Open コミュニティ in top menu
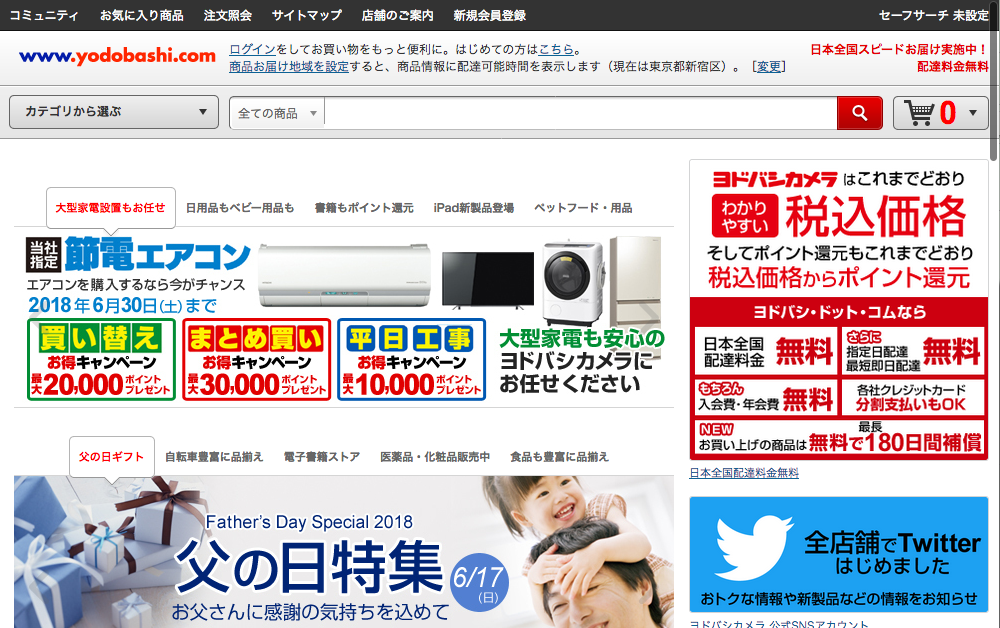 tap(43, 15)
